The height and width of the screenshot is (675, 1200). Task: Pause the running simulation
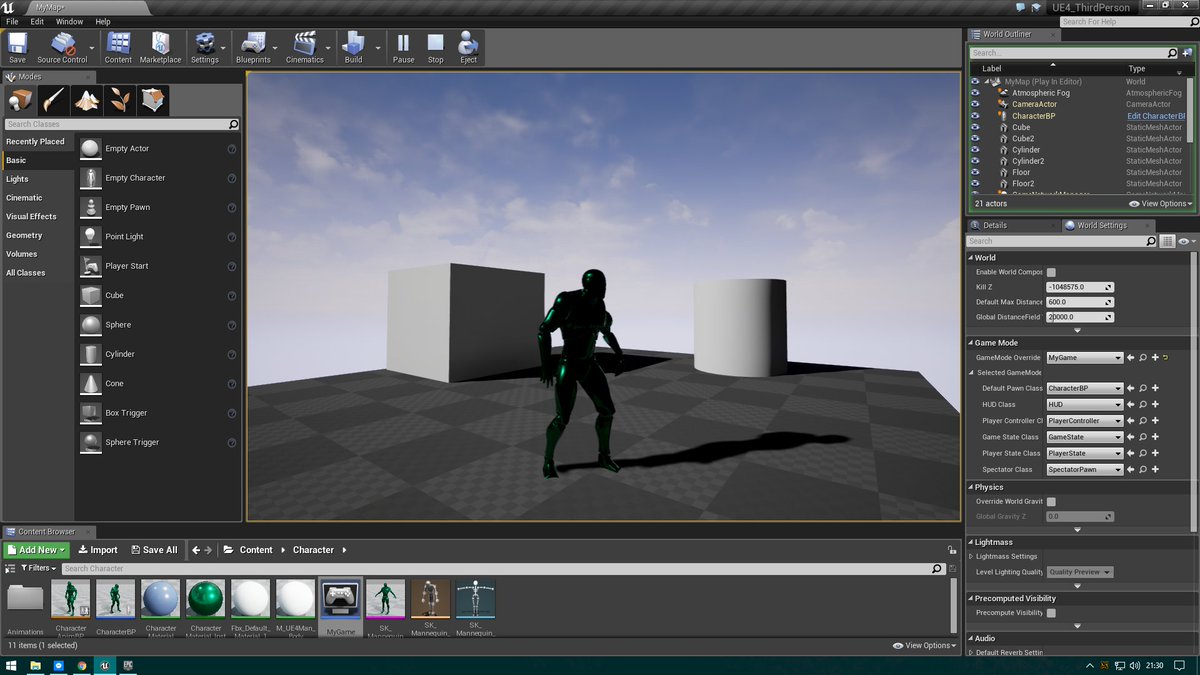click(x=403, y=47)
